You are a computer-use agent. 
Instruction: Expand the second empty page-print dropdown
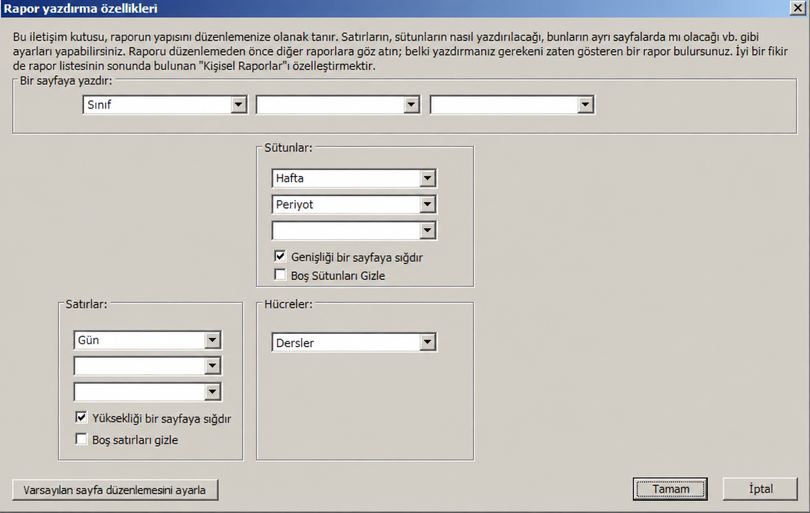click(411, 105)
